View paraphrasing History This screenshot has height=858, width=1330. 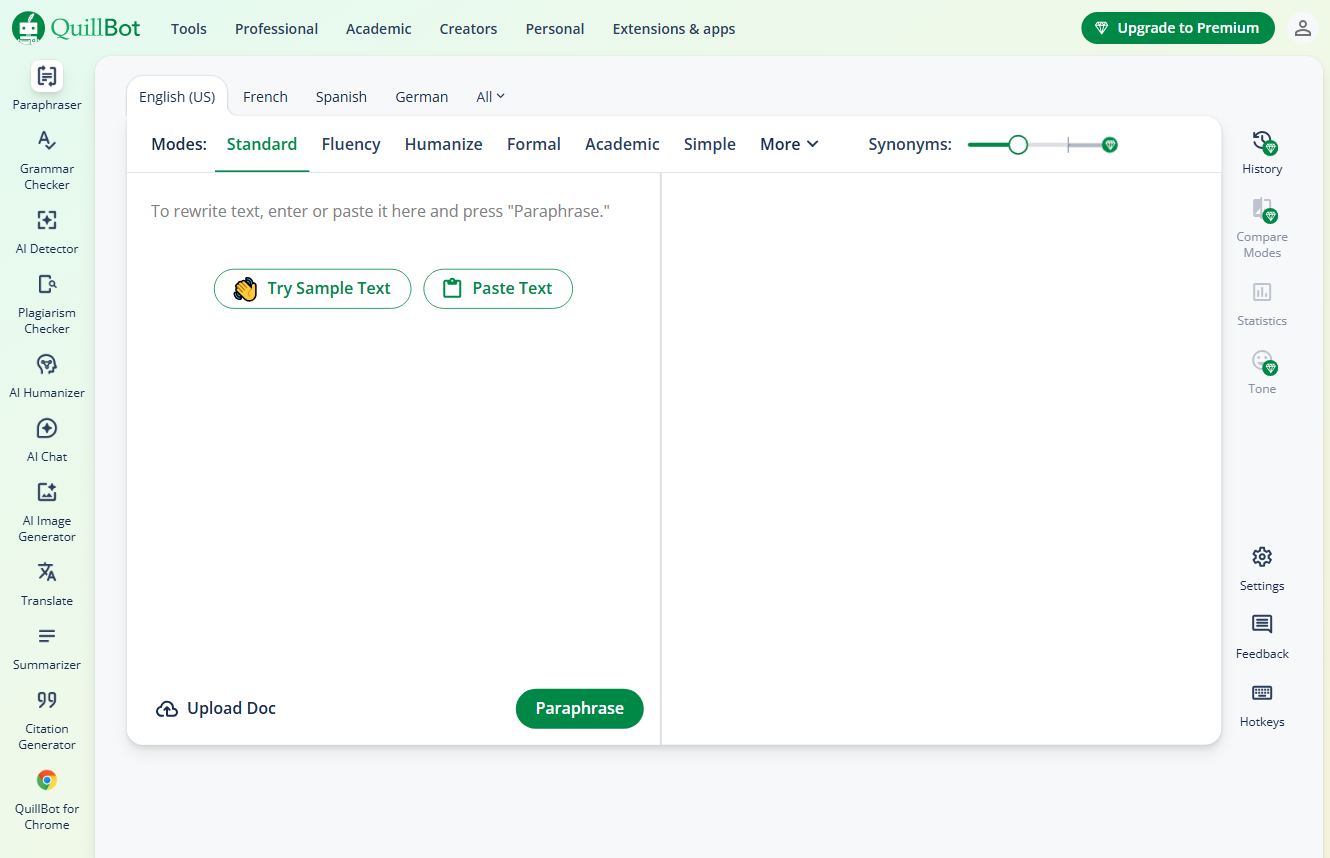pos(1262,152)
